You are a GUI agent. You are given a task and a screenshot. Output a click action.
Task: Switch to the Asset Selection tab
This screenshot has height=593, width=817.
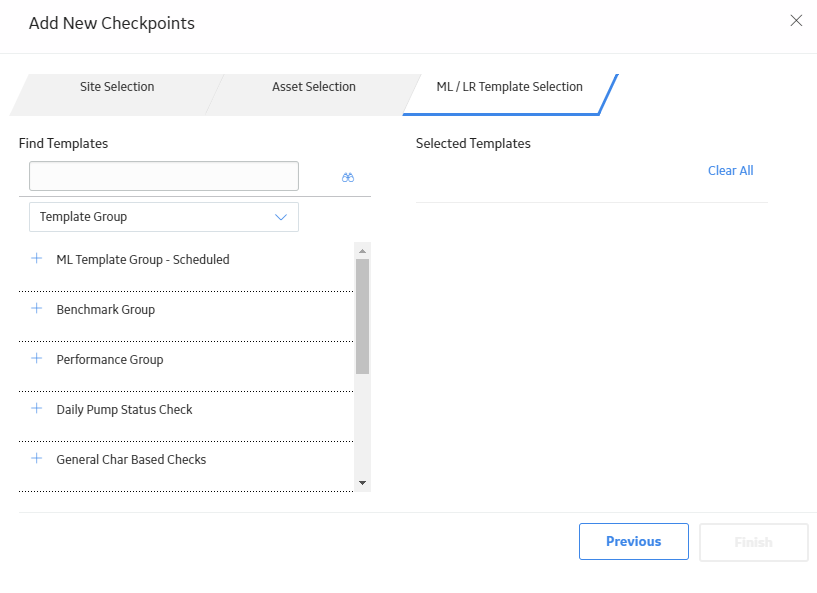pyautogui.click(x=314, y=87)
